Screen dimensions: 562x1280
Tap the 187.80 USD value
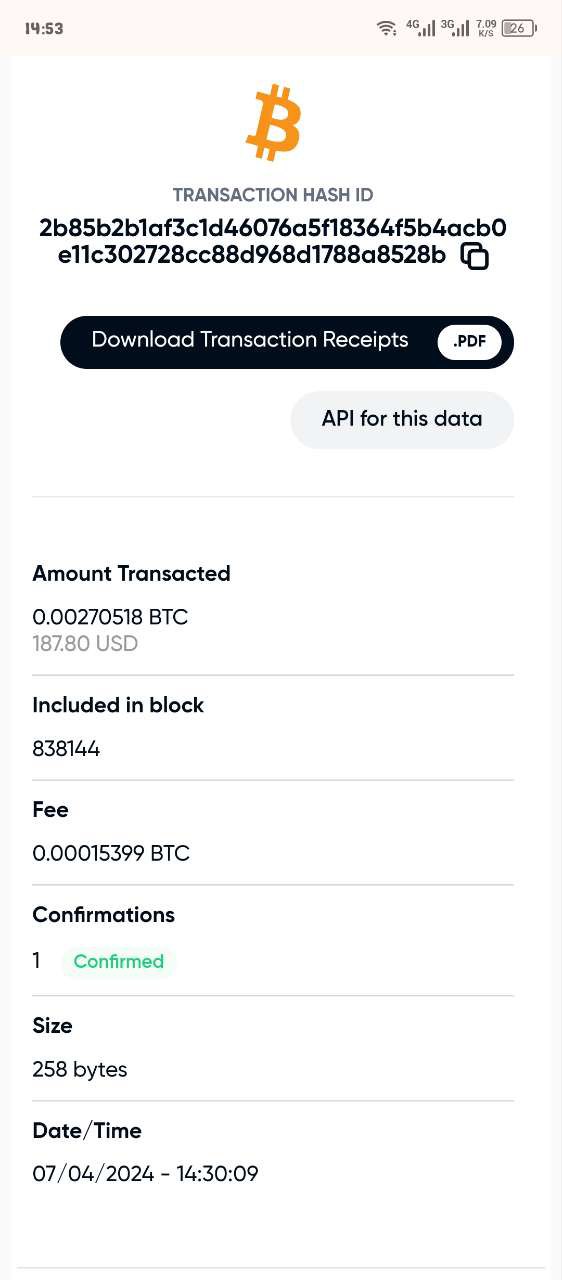coord(85,643)
